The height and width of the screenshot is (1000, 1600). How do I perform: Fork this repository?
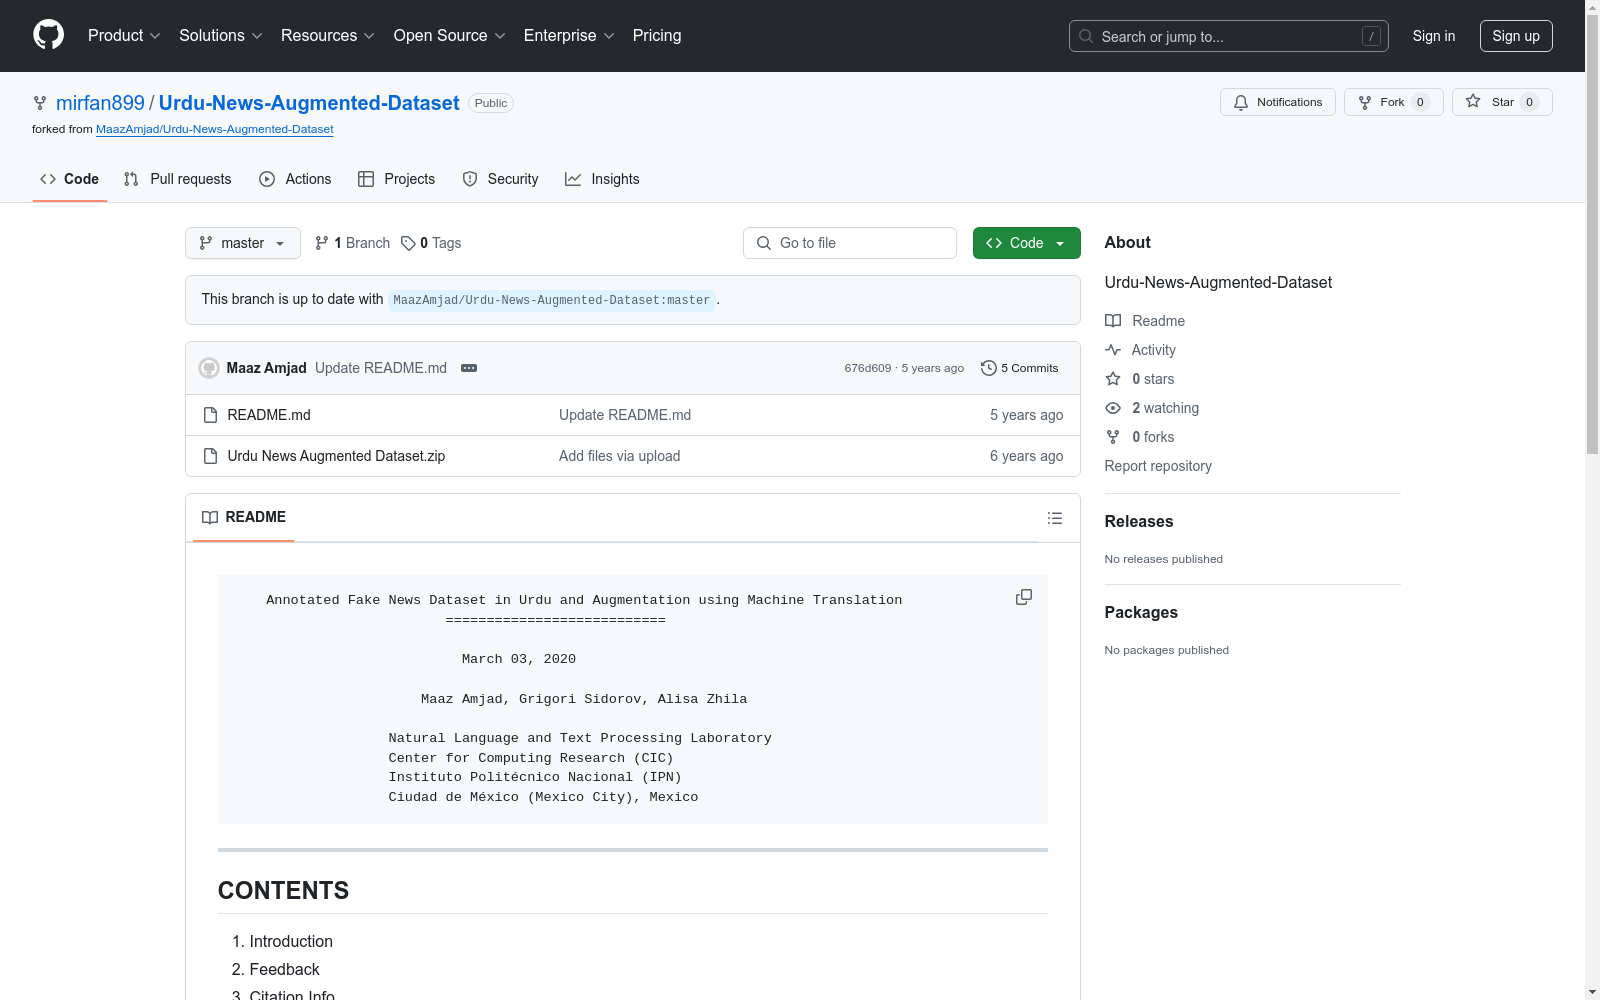(1394, 102)
